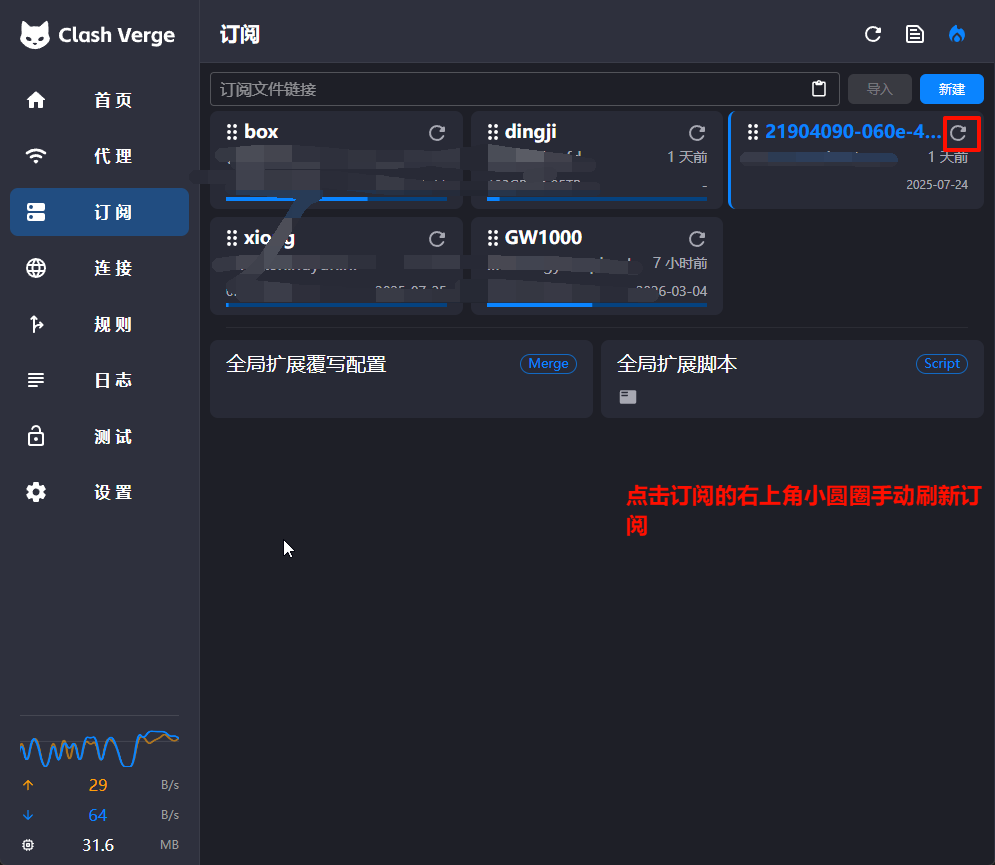Grab the drag handle on dingji card
Screen dimensions: 995x865
click(x=493, y=132)
